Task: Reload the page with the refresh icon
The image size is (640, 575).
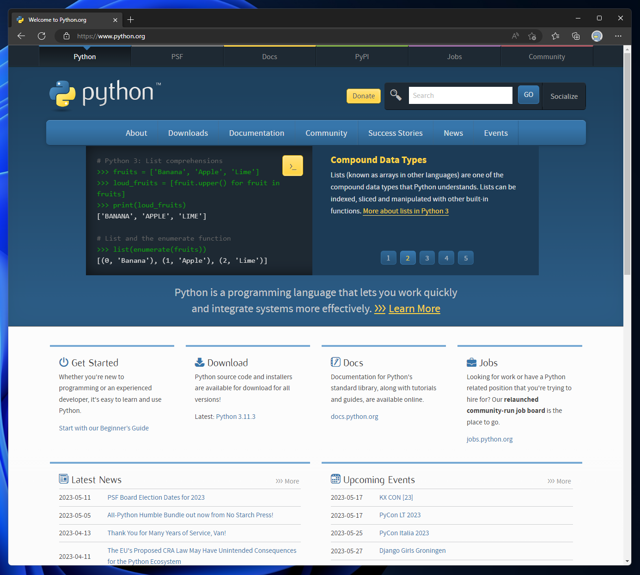Action: point(42,36)
